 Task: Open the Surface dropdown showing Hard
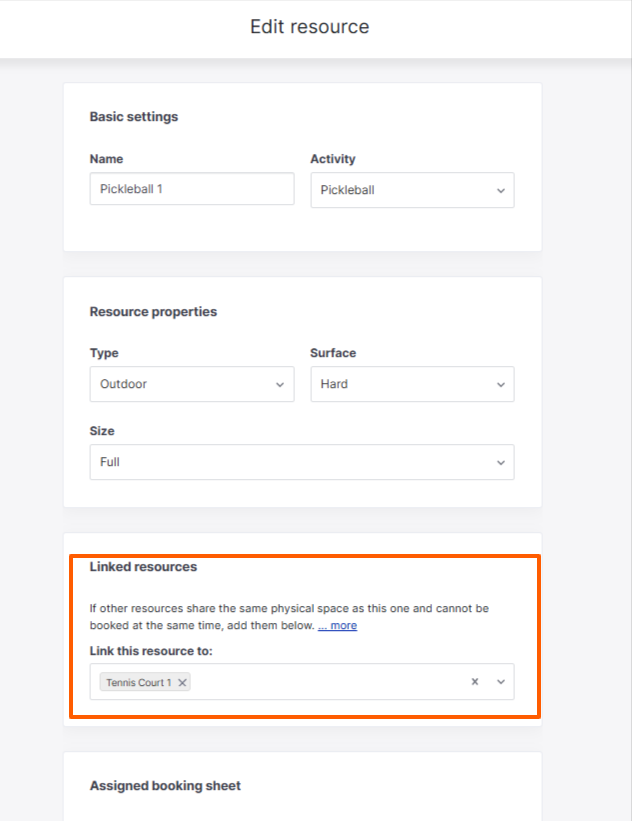click(x=413, y=384)
